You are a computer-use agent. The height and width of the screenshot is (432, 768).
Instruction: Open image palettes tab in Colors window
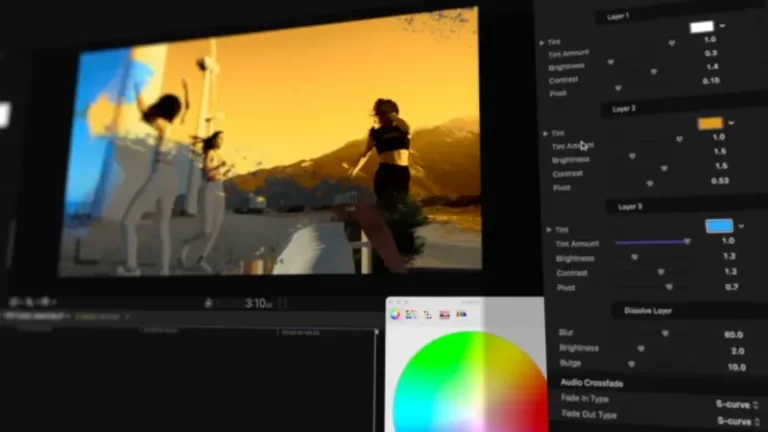tap(444, 314)
